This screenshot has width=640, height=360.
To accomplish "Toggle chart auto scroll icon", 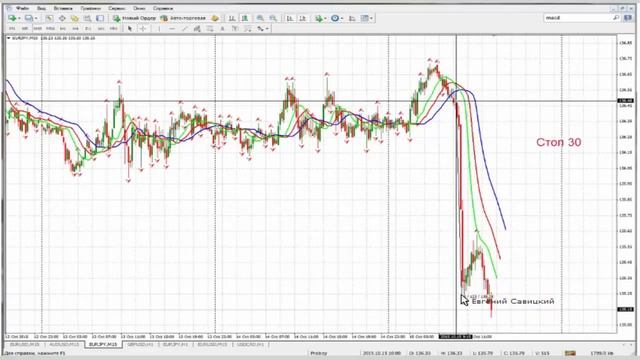I will pos(290,18).
